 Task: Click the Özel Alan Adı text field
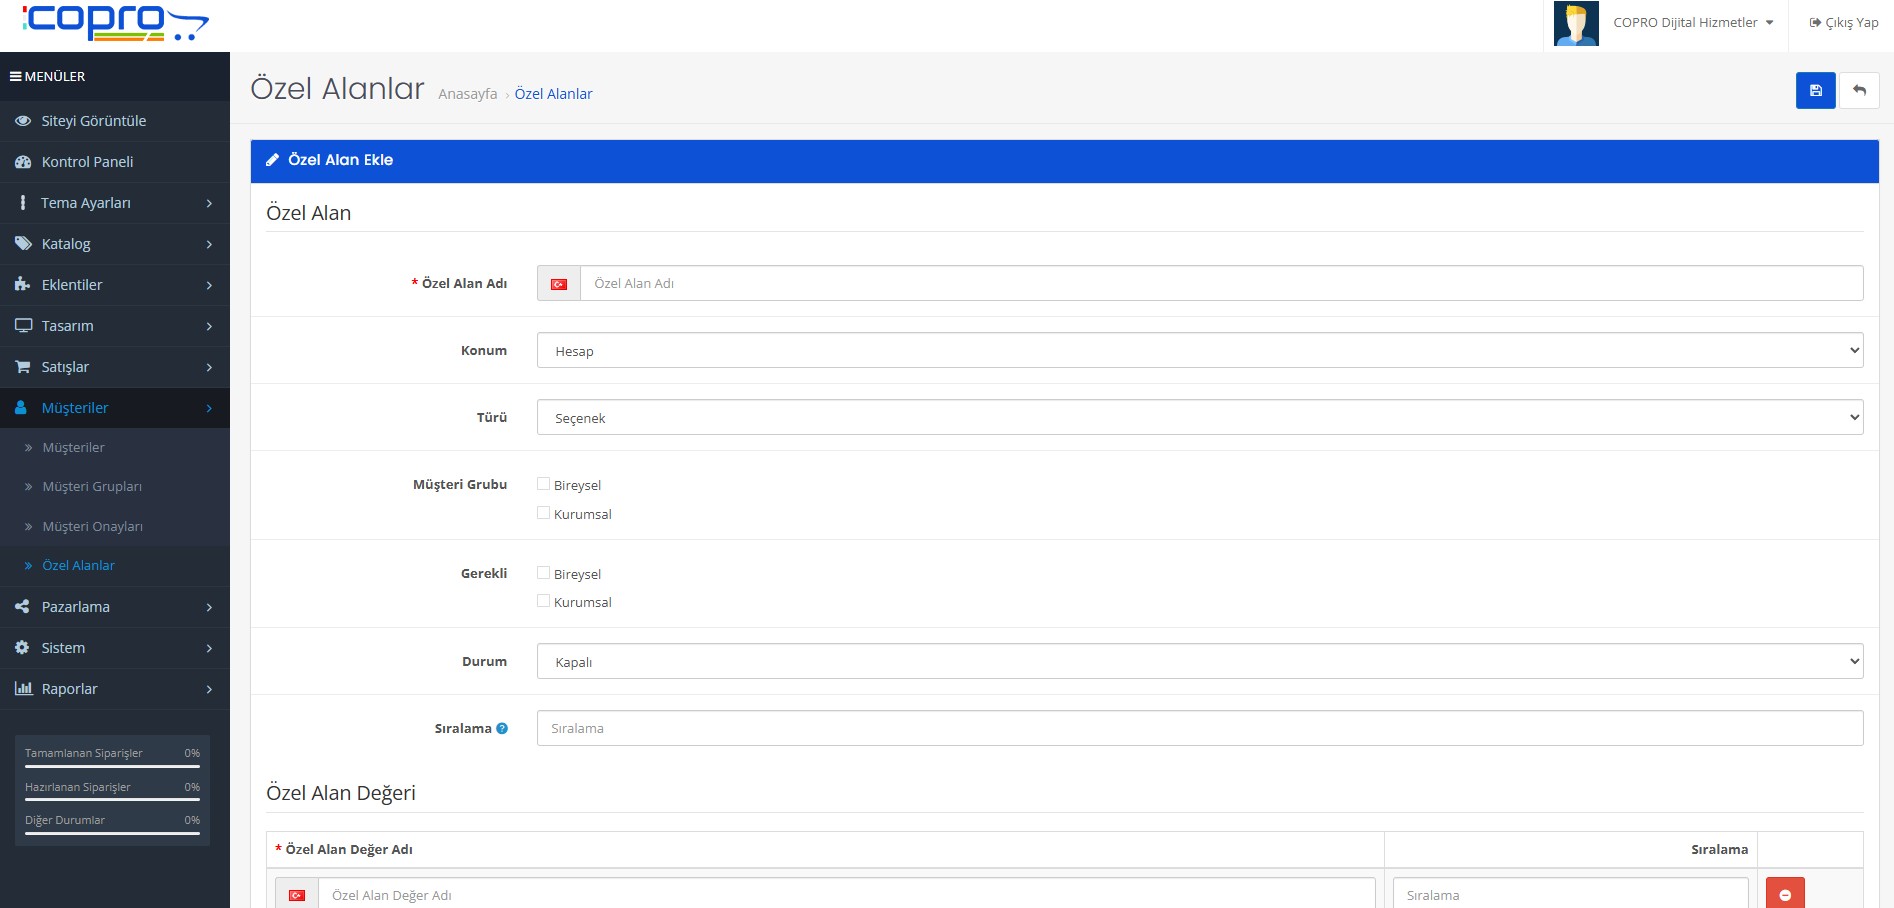pyautogui.click(x=1220, y=284)
